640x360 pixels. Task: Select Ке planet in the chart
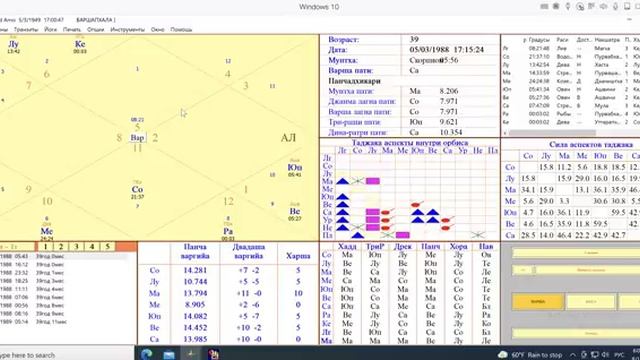[x=80, y=44]
